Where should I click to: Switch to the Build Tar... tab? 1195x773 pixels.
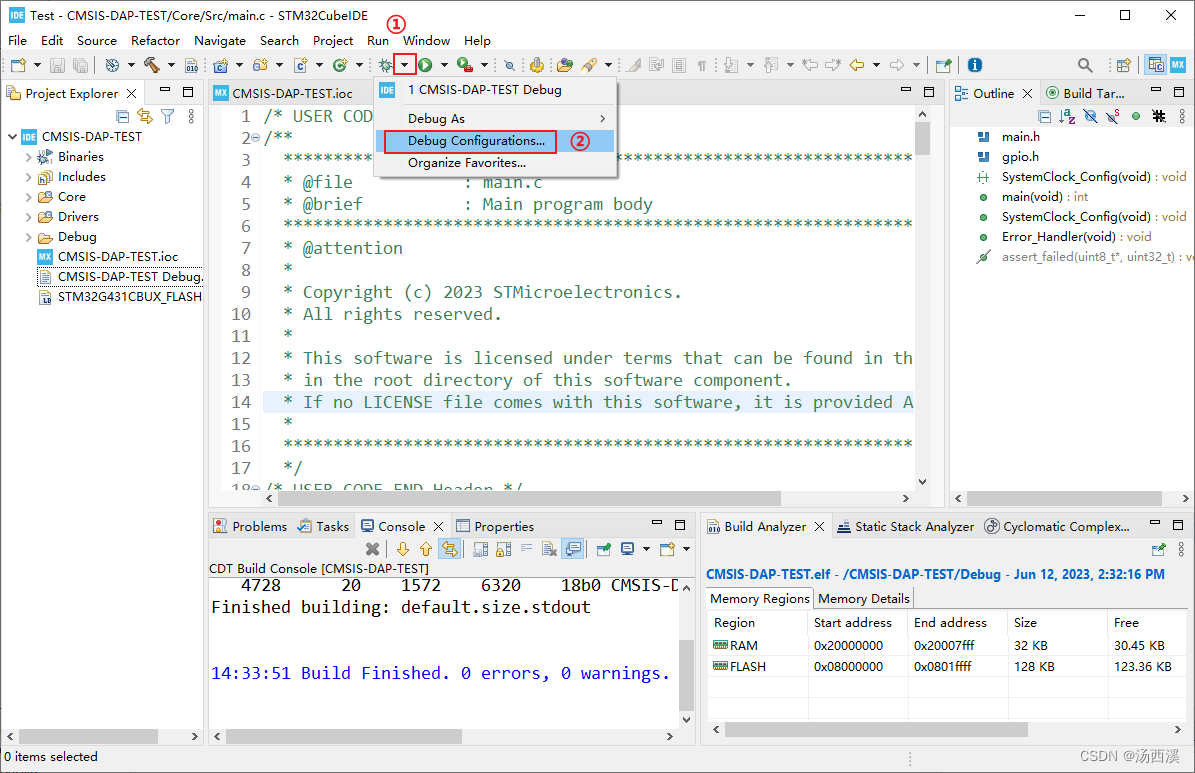pos(1086,94)
